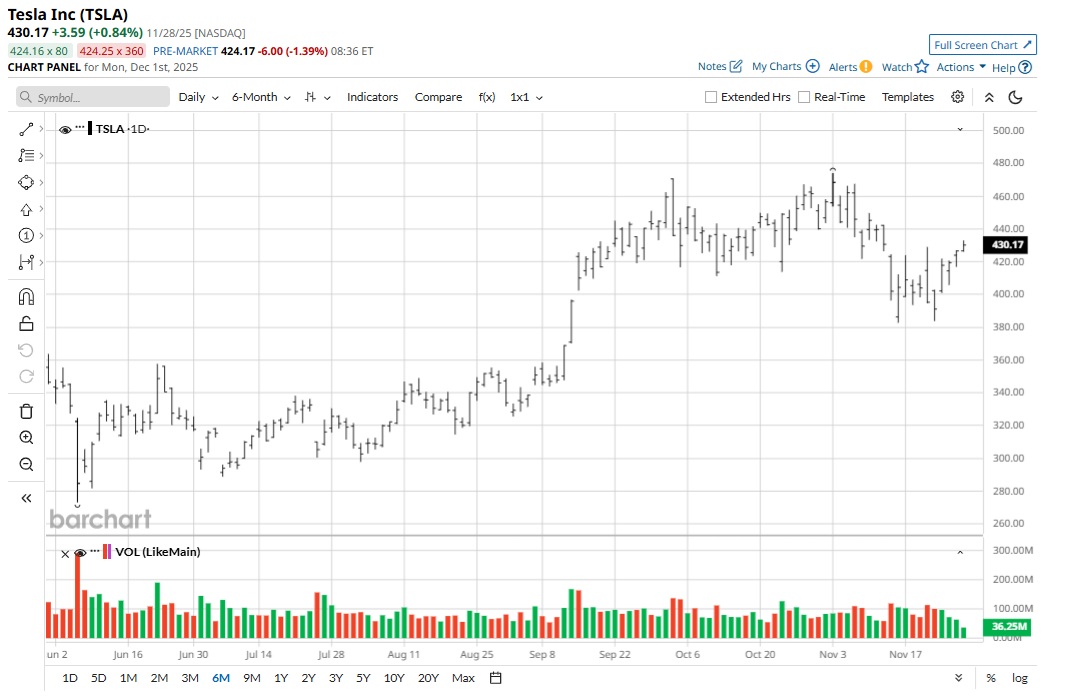1065x700 pixels.
Task: Collapse the chart header with double chevron
Action: (x=989, y=97)
